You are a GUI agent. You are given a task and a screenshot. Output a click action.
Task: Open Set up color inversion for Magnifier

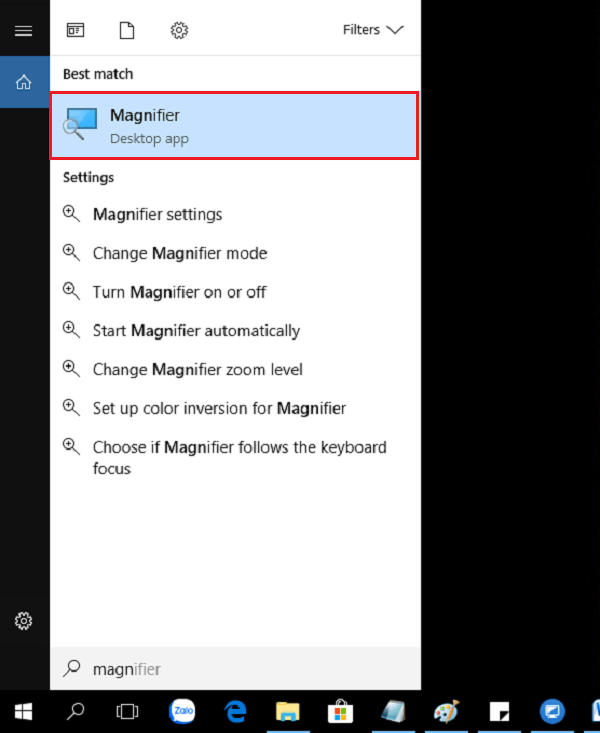219,408
